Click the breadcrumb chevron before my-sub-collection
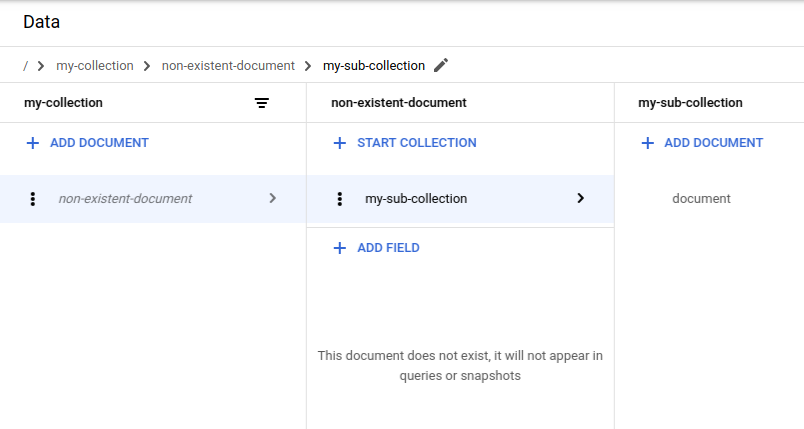 coord(308,66)
